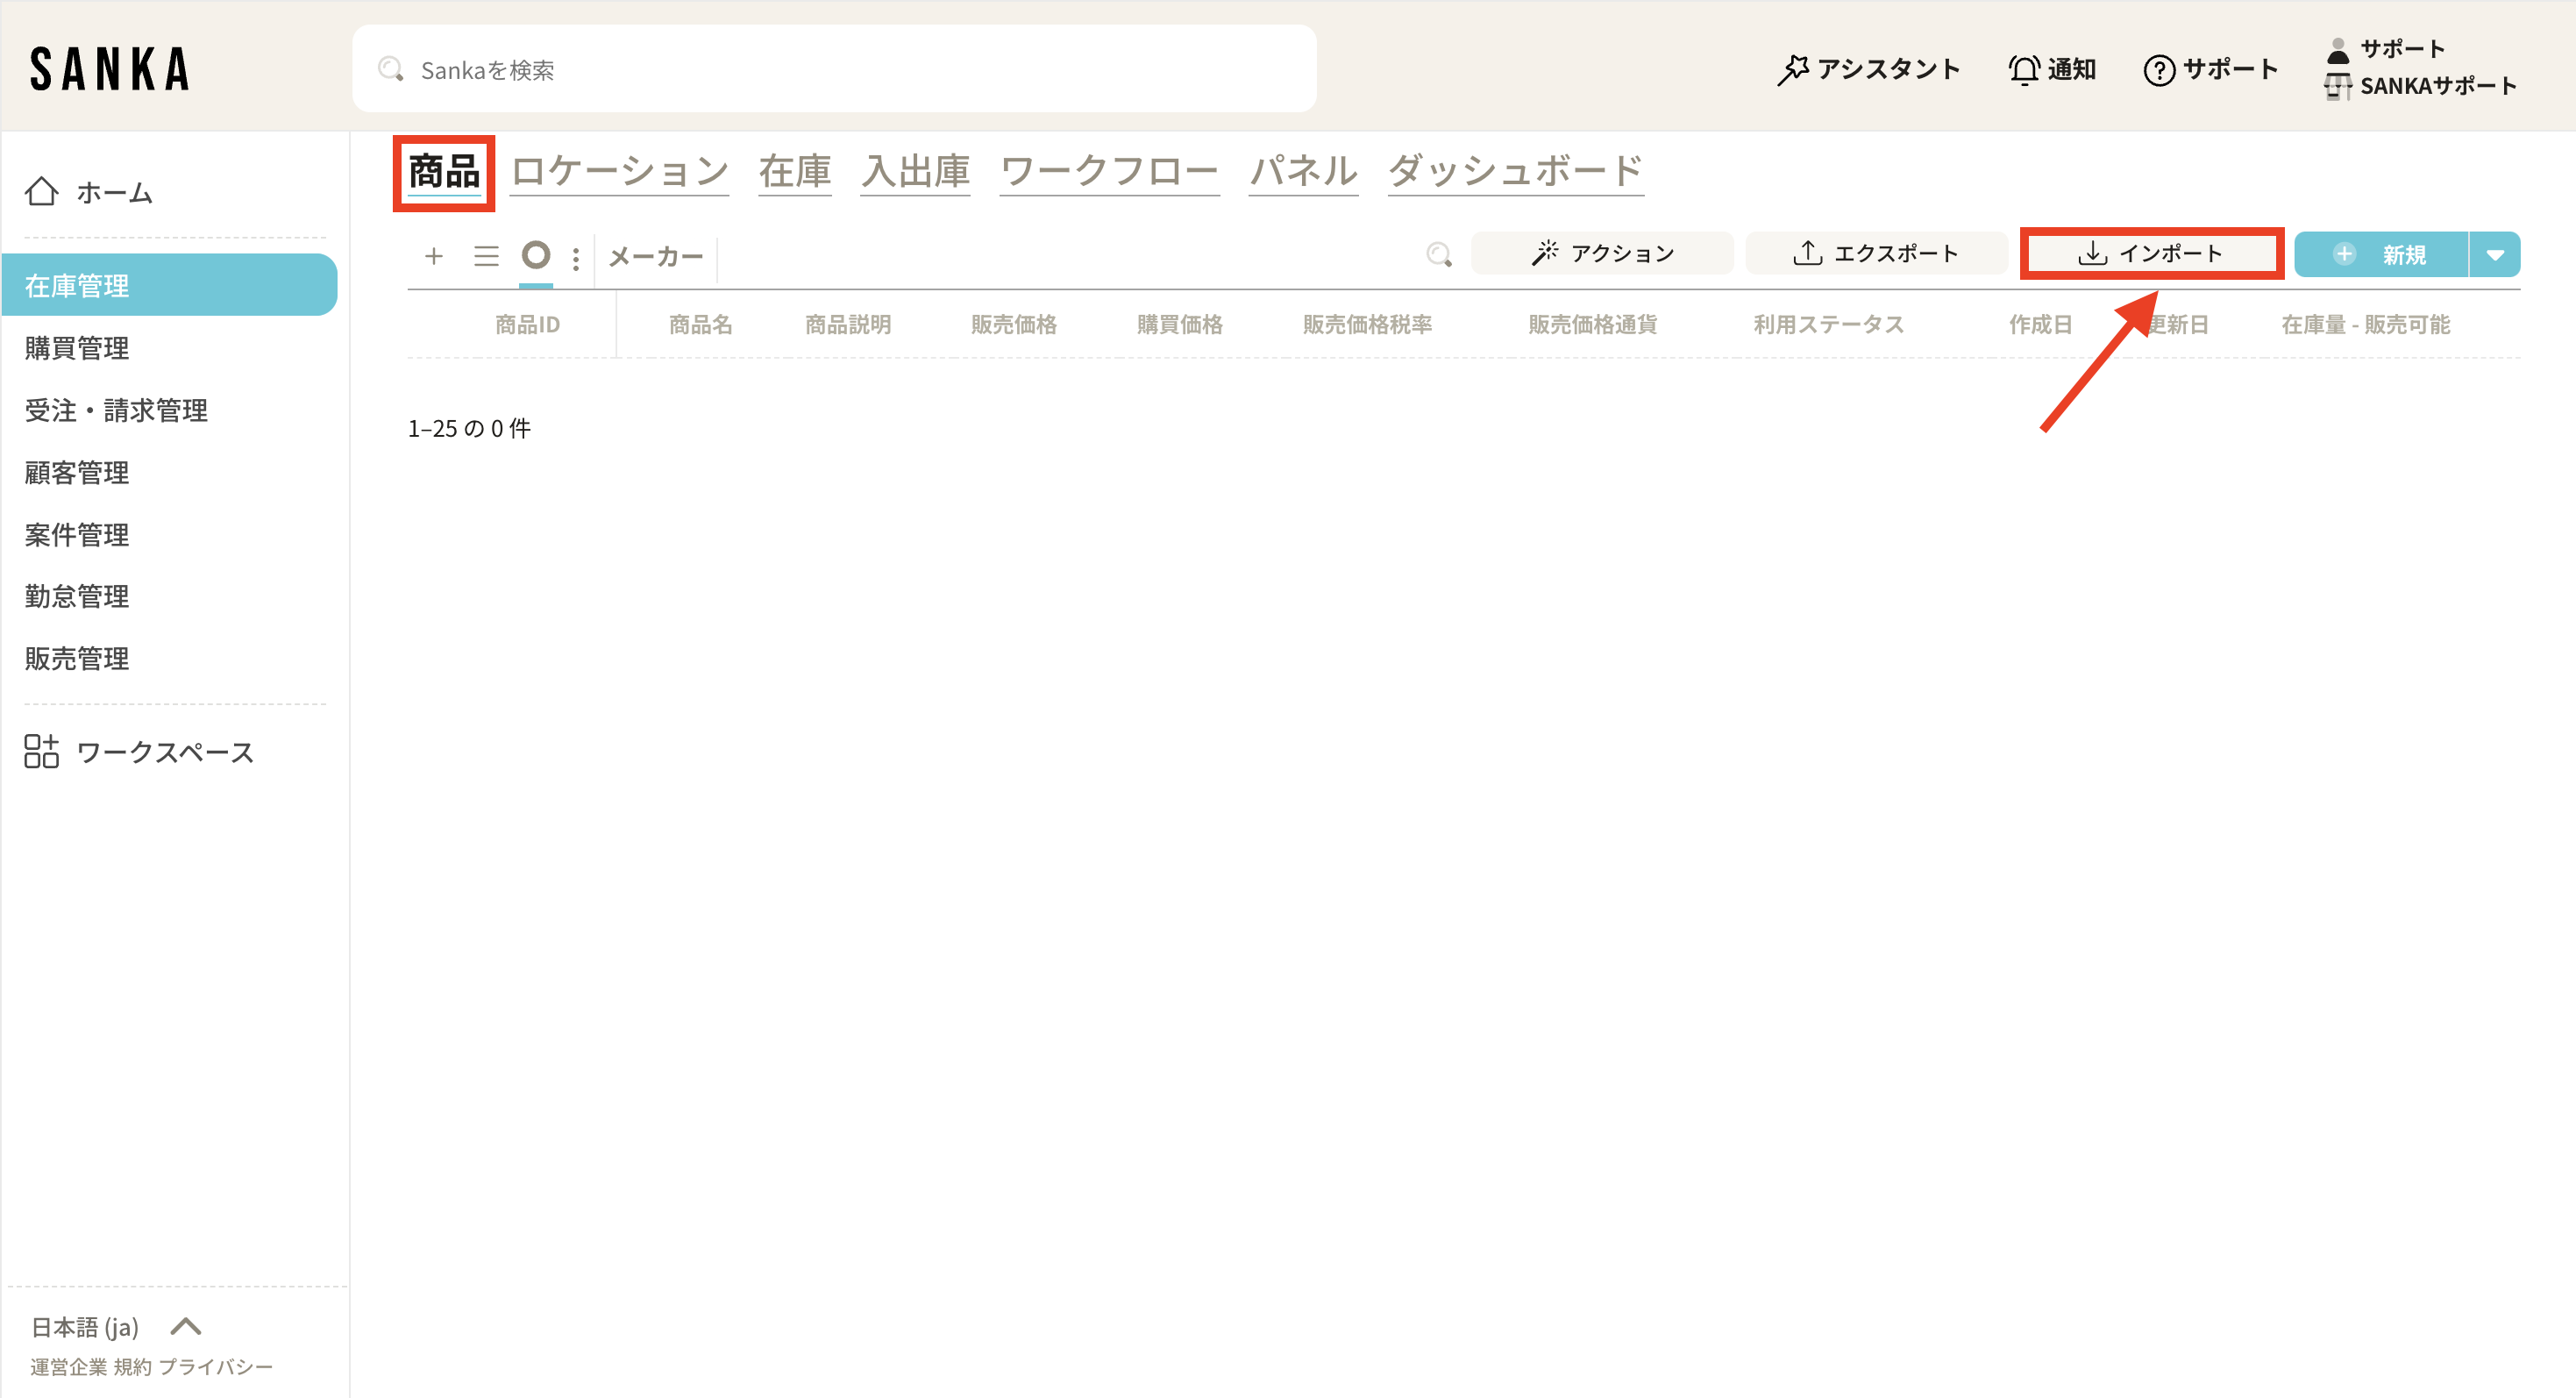Open the vertical three-dot view options
Viewport: 2576px width, 1398px height.
click(x=575, y=258)
